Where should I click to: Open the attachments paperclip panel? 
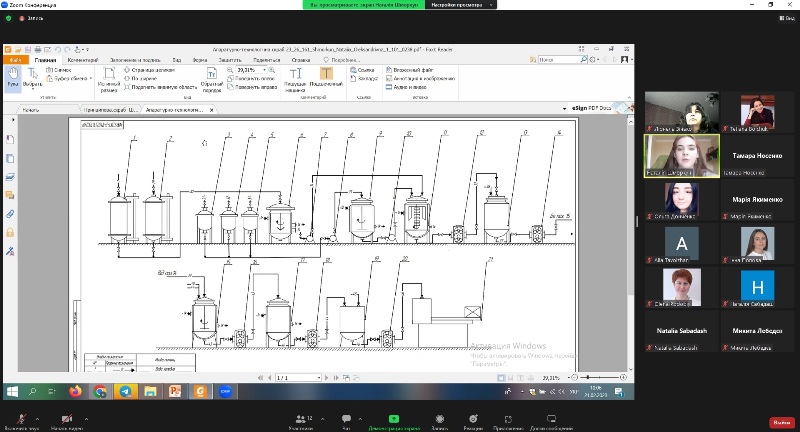(x=10, y=213)
